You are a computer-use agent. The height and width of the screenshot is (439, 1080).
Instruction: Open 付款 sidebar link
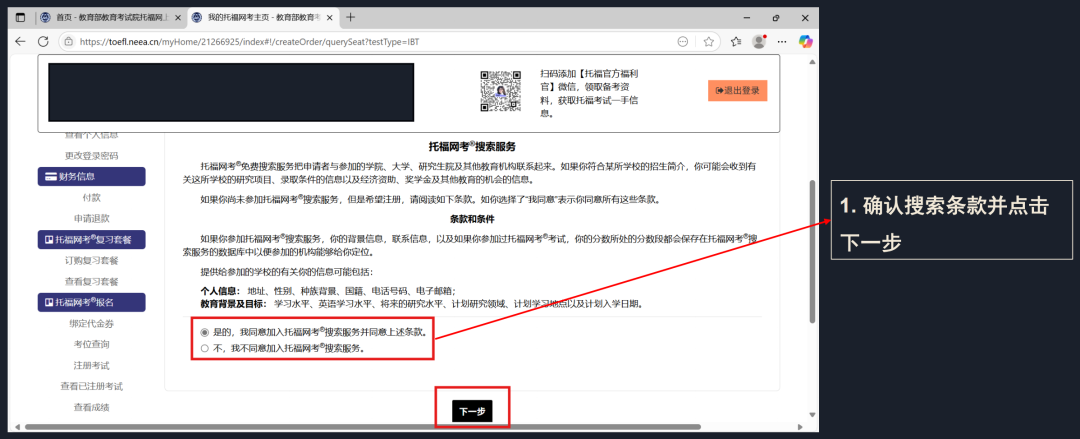92,198
